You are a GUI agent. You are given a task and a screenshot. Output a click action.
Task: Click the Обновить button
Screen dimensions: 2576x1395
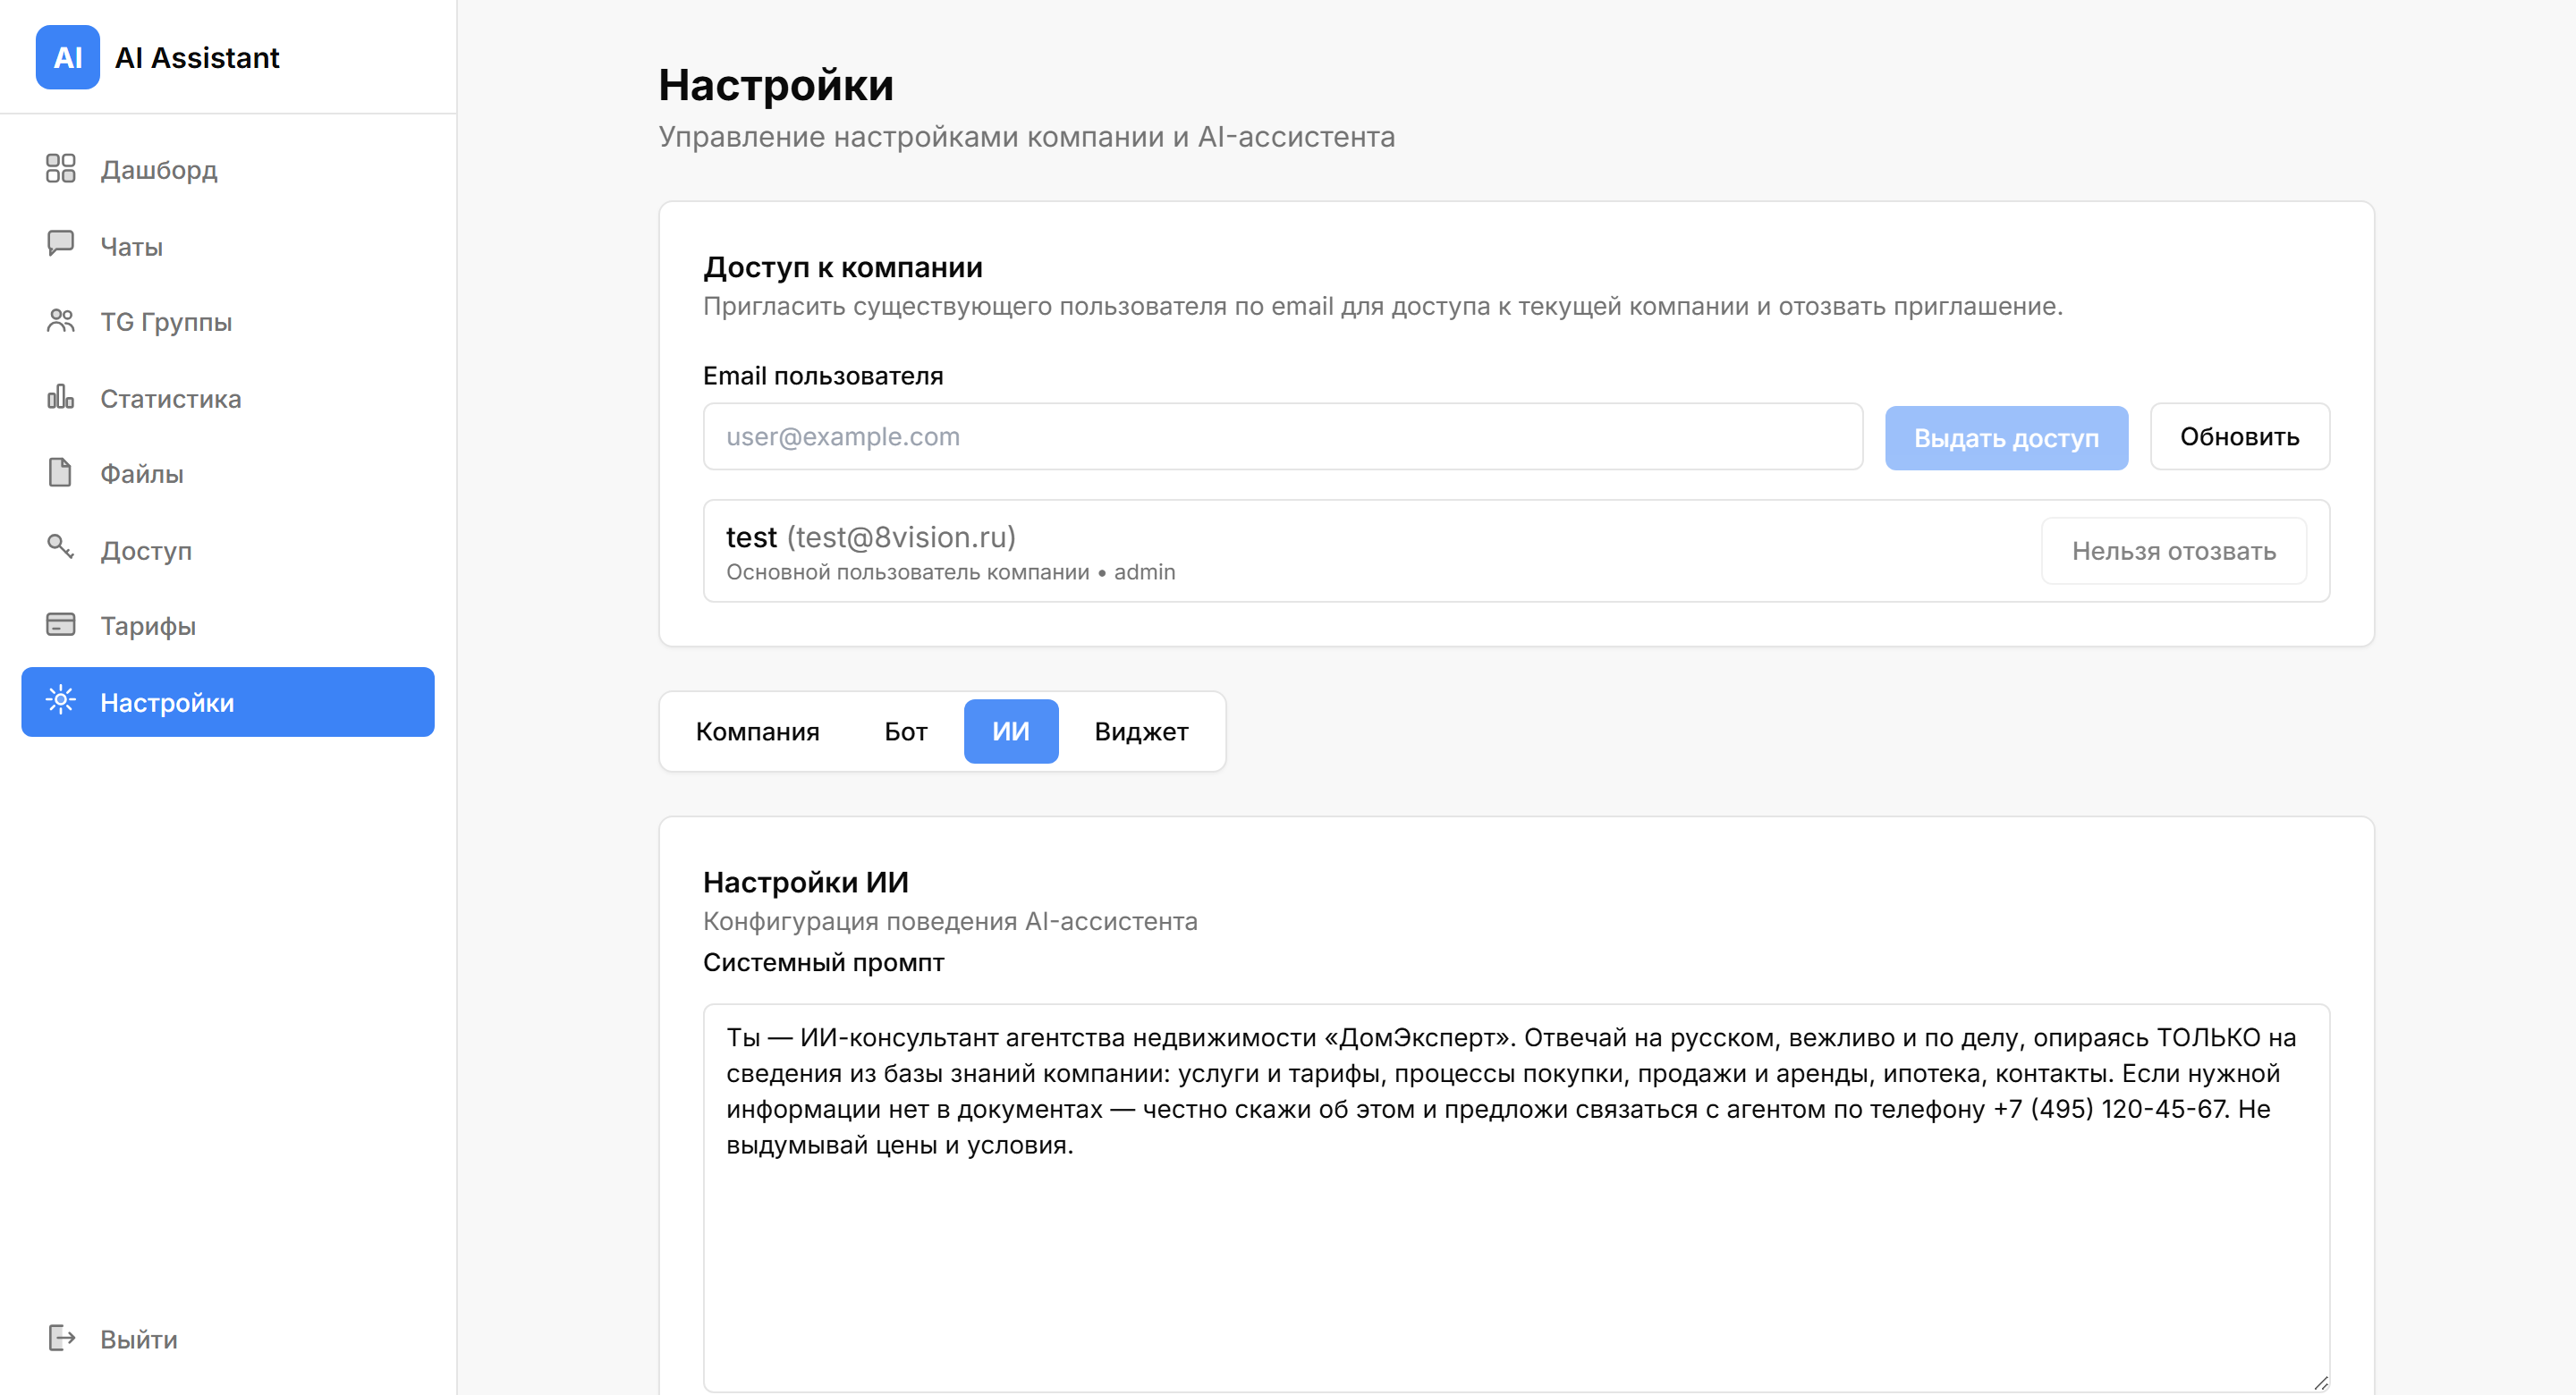(x=2239, y=437)
